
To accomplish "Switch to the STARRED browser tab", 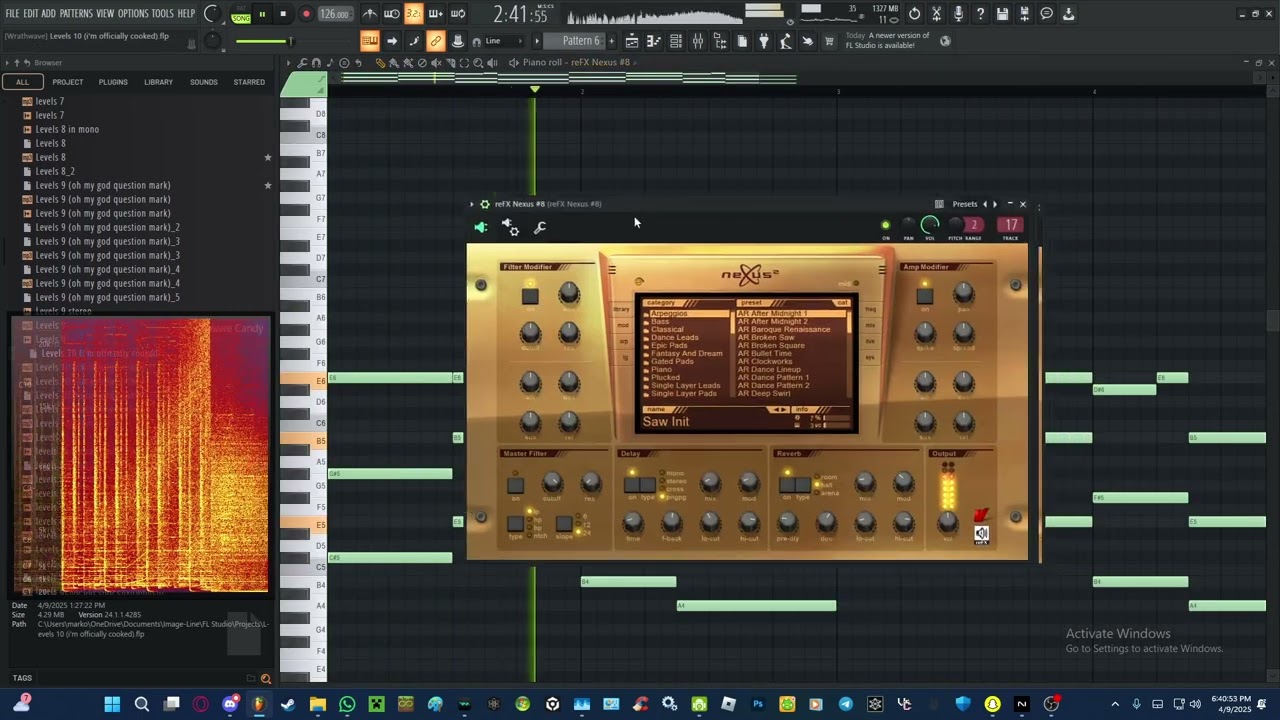I will point(249,82).
